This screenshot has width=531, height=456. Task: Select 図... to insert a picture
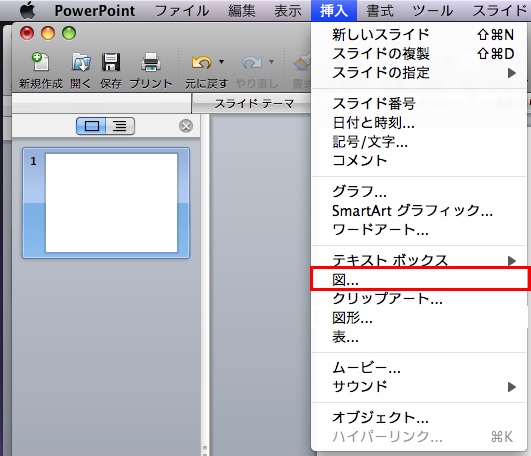(419, 280)
